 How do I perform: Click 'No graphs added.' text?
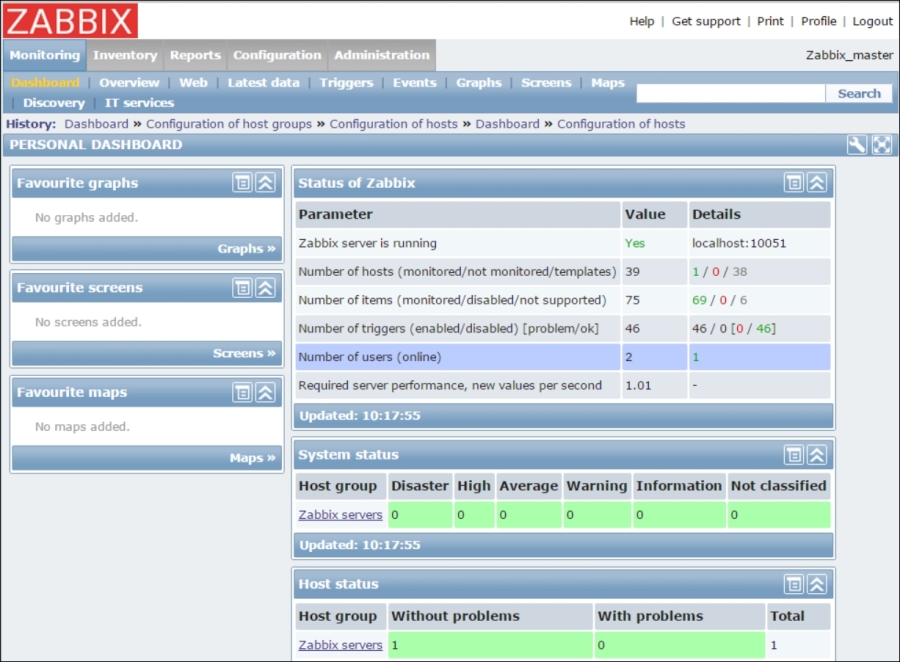87,218
